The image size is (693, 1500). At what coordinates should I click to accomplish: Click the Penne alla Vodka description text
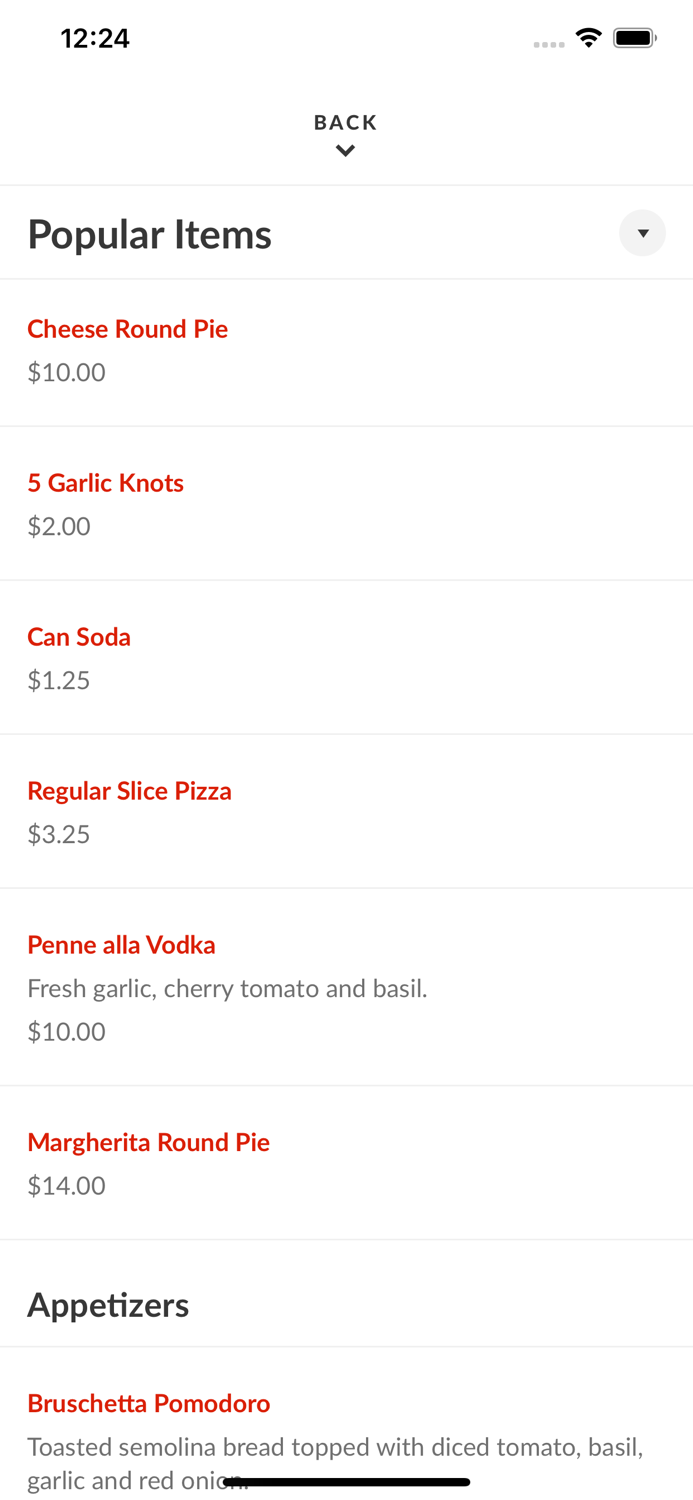[227, 987]
